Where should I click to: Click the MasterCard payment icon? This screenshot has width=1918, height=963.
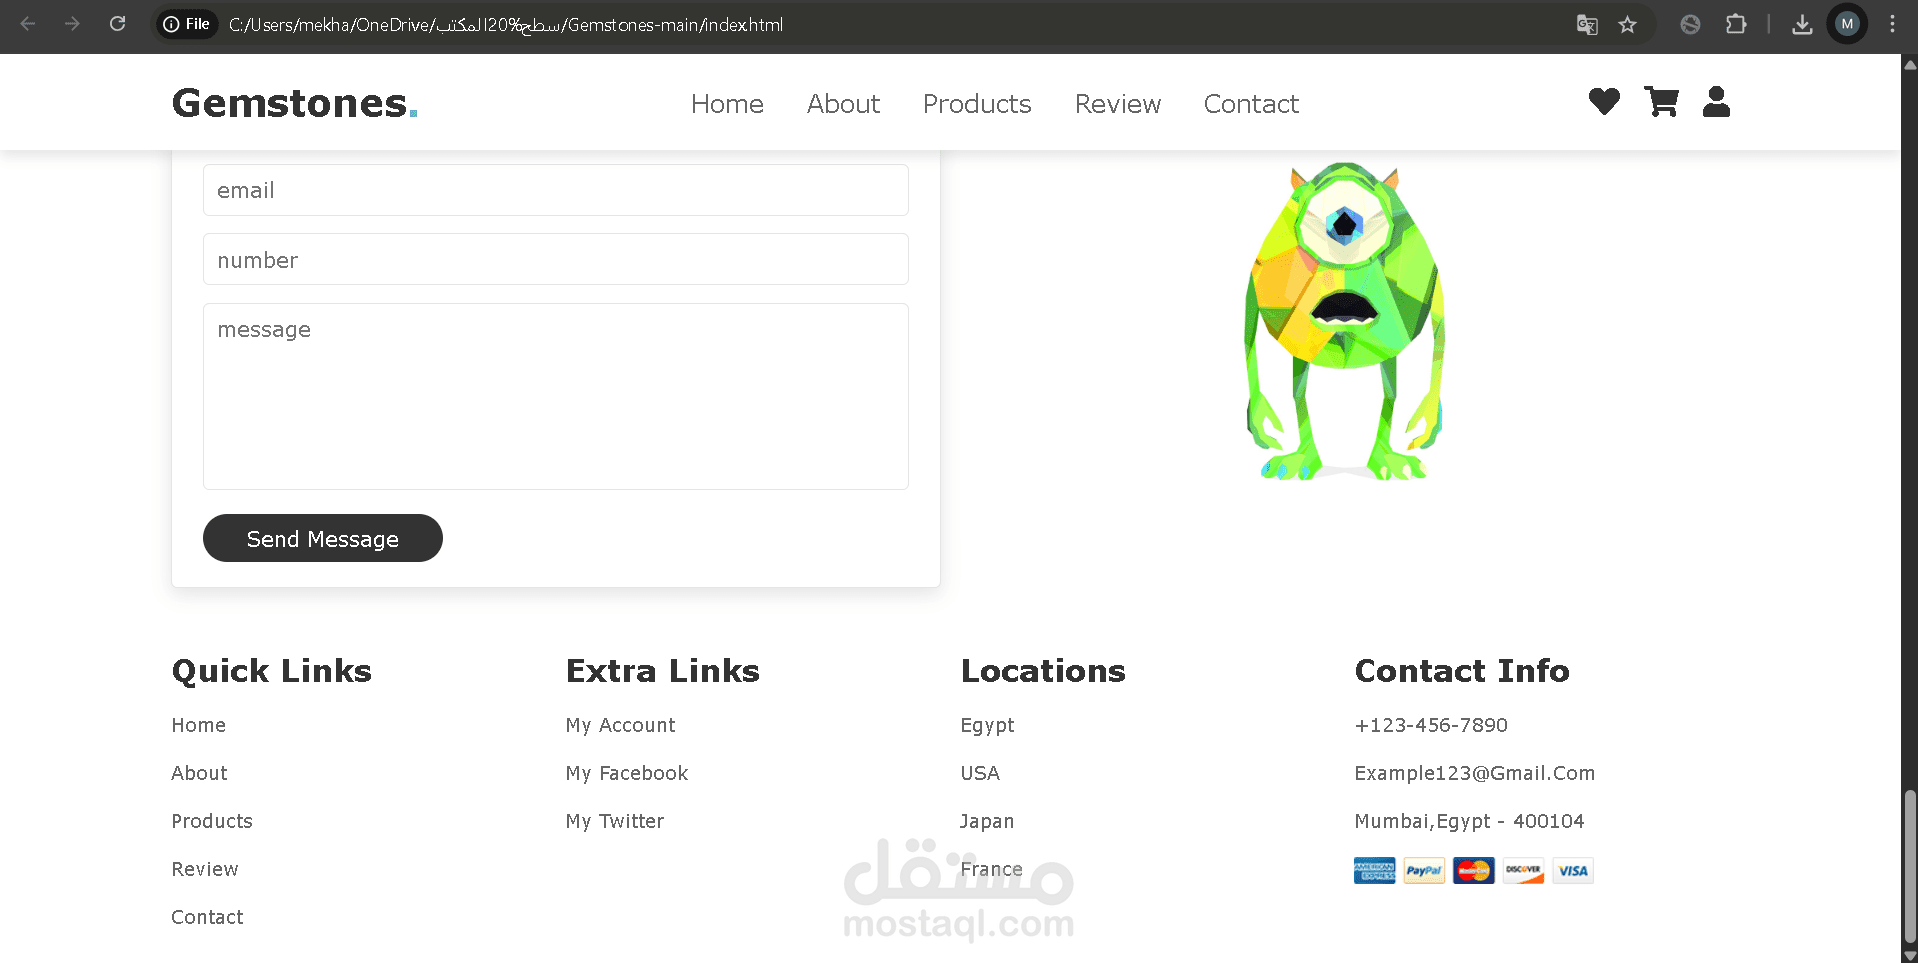(1473, 870)
